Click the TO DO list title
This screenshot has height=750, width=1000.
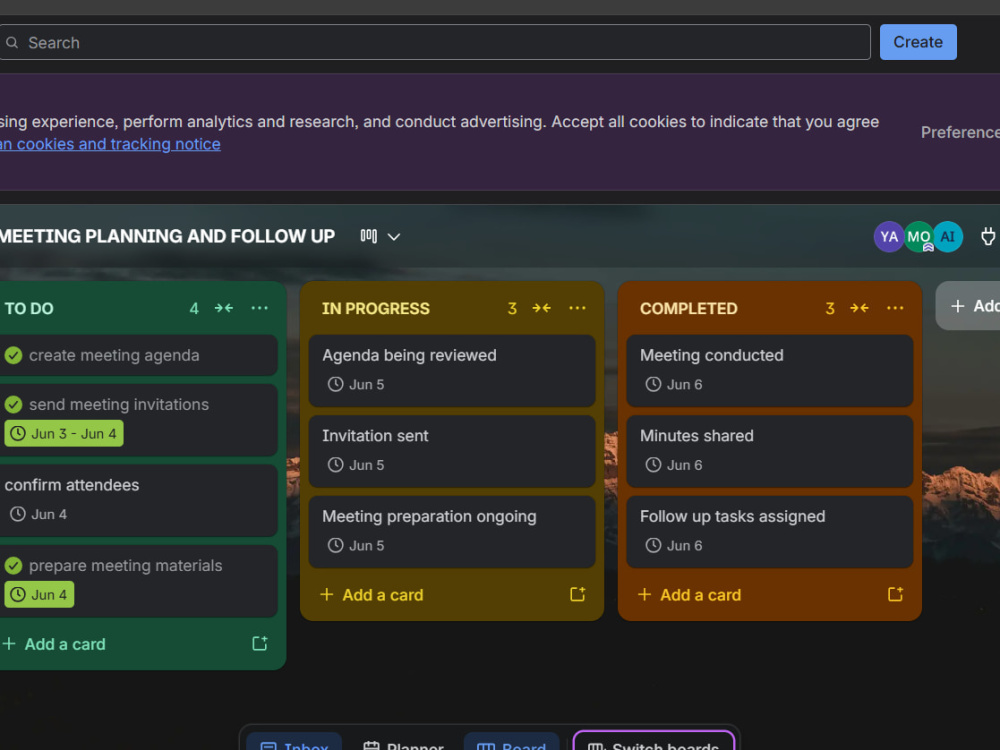tap(29, 309)
